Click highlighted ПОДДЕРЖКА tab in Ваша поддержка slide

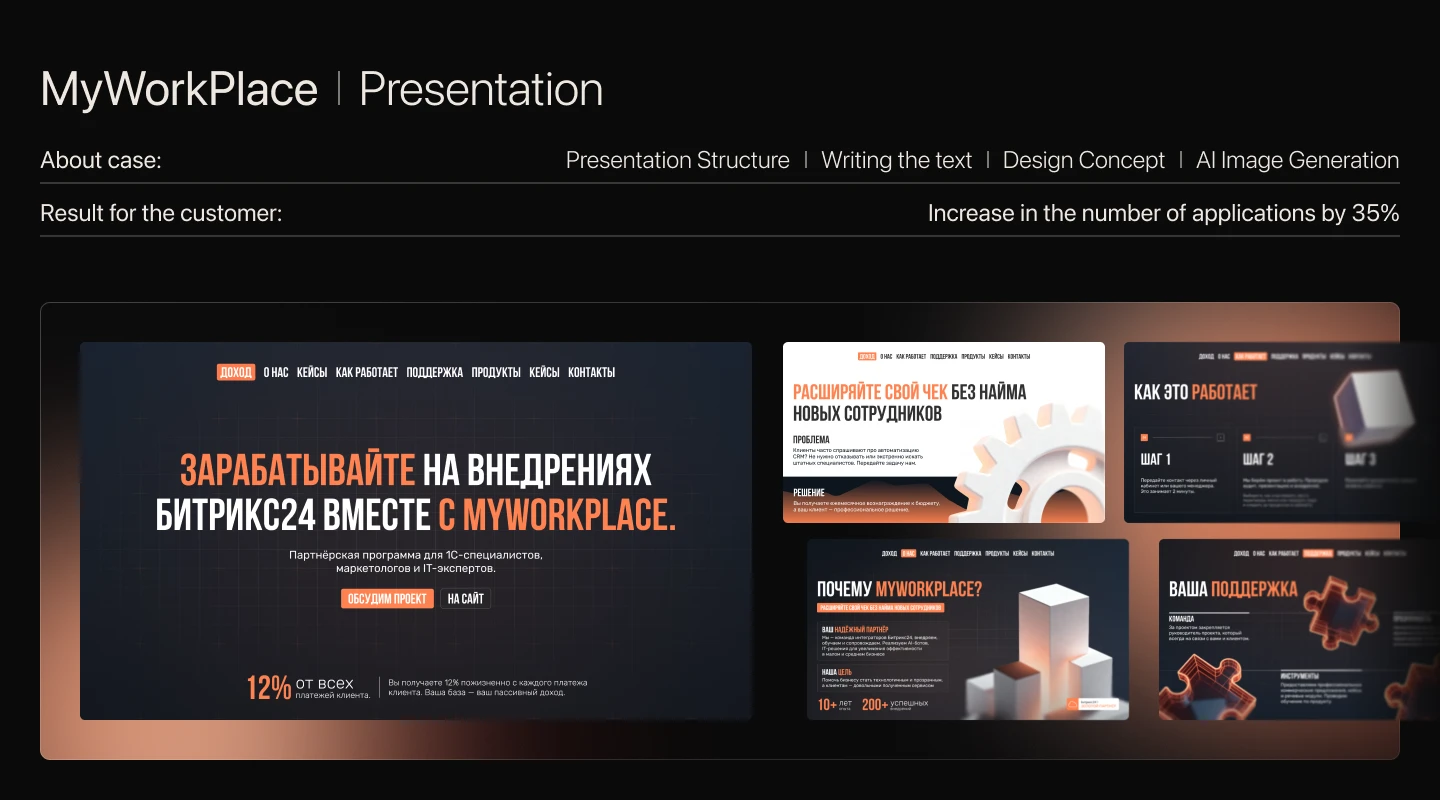click(1318, 553)
